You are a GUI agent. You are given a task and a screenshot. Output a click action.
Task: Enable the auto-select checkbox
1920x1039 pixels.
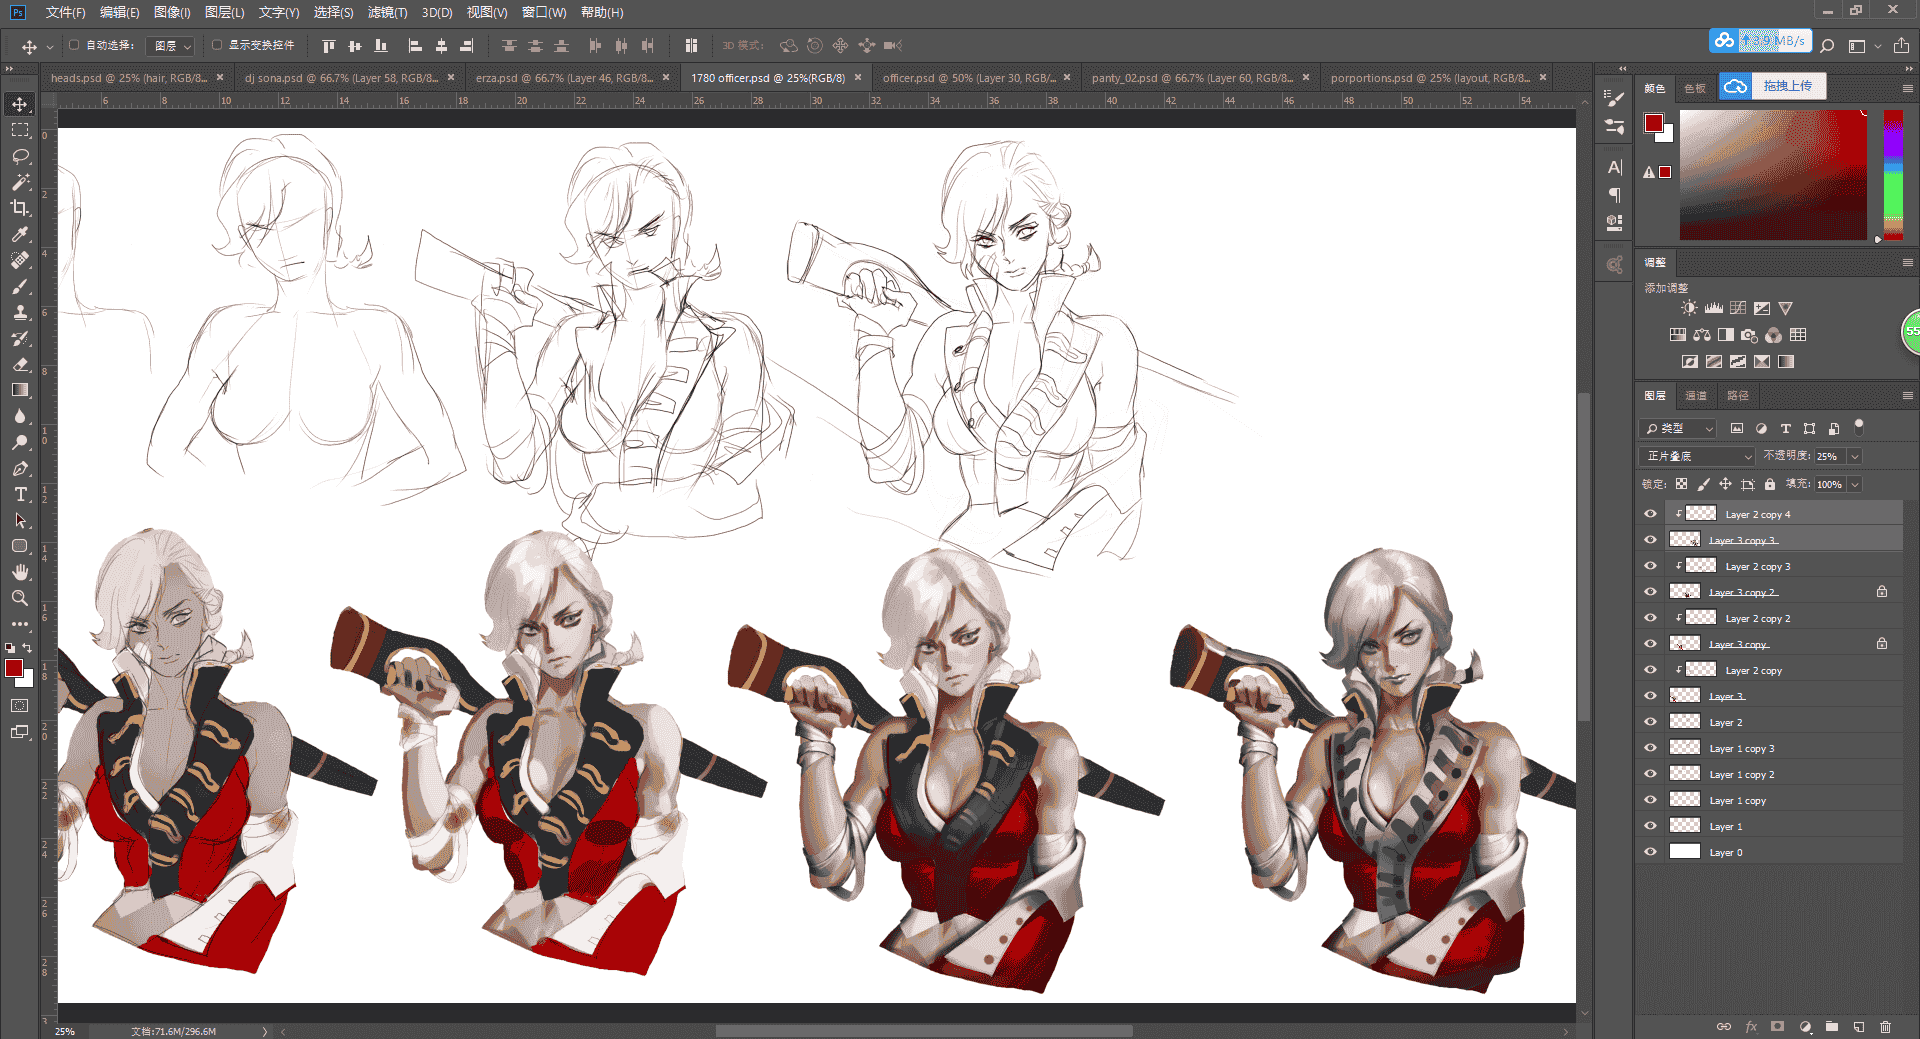pyautogui.click(x=74, y=45)
